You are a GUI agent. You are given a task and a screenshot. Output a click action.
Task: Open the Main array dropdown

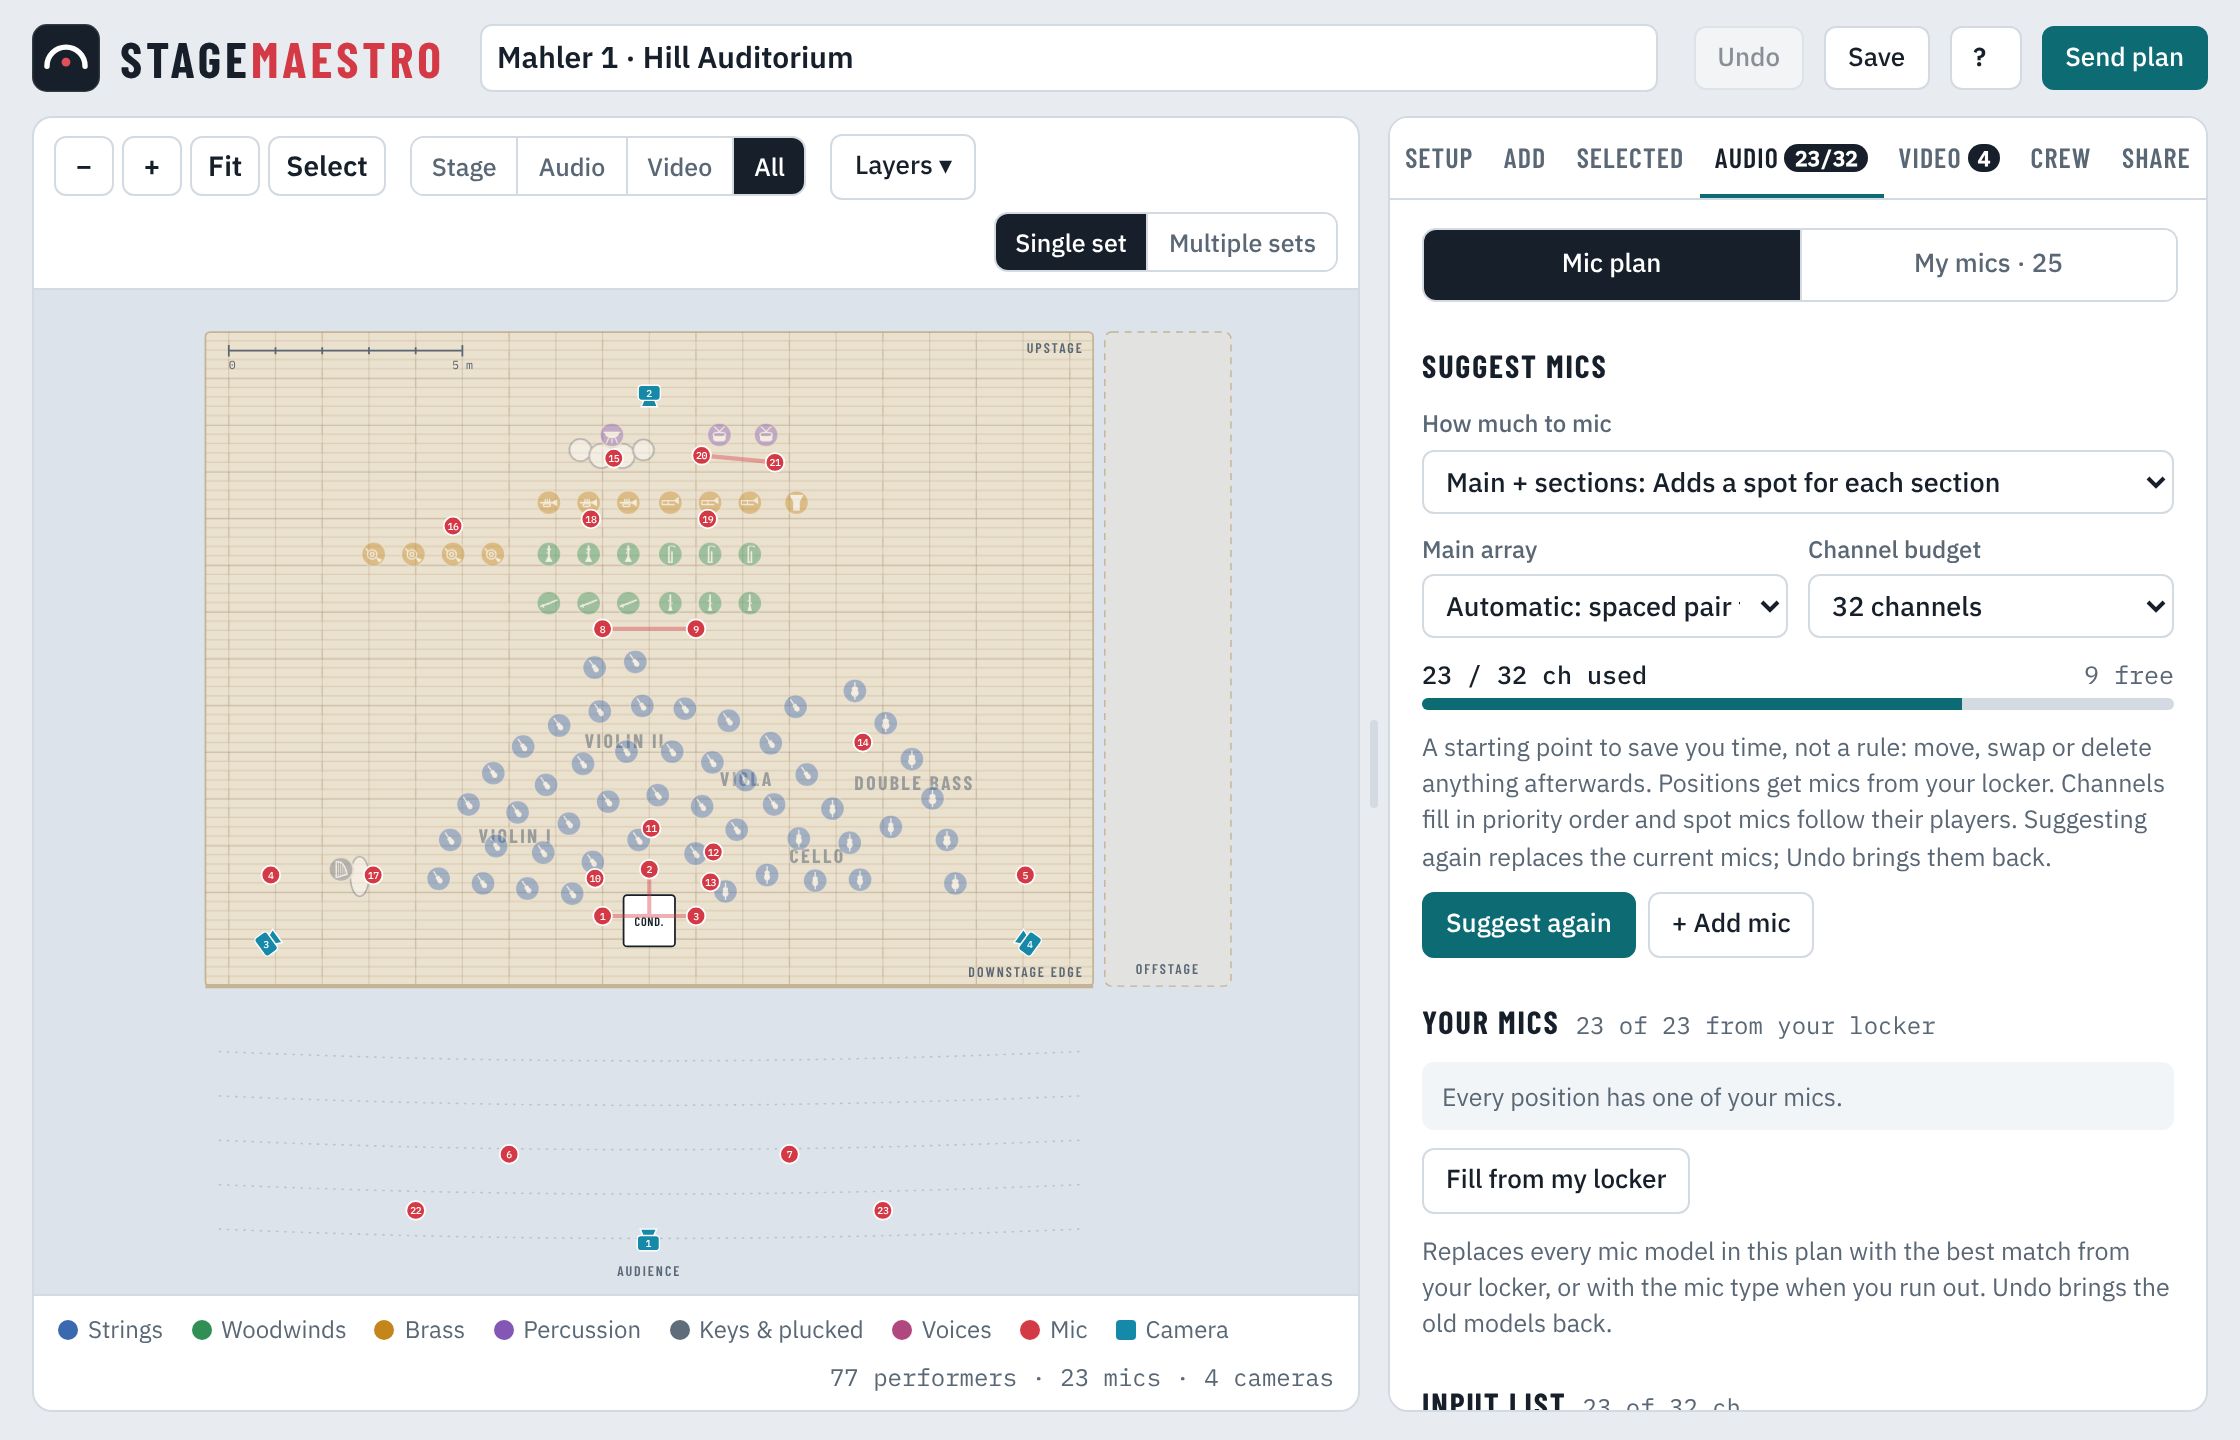coord(1605,606)
